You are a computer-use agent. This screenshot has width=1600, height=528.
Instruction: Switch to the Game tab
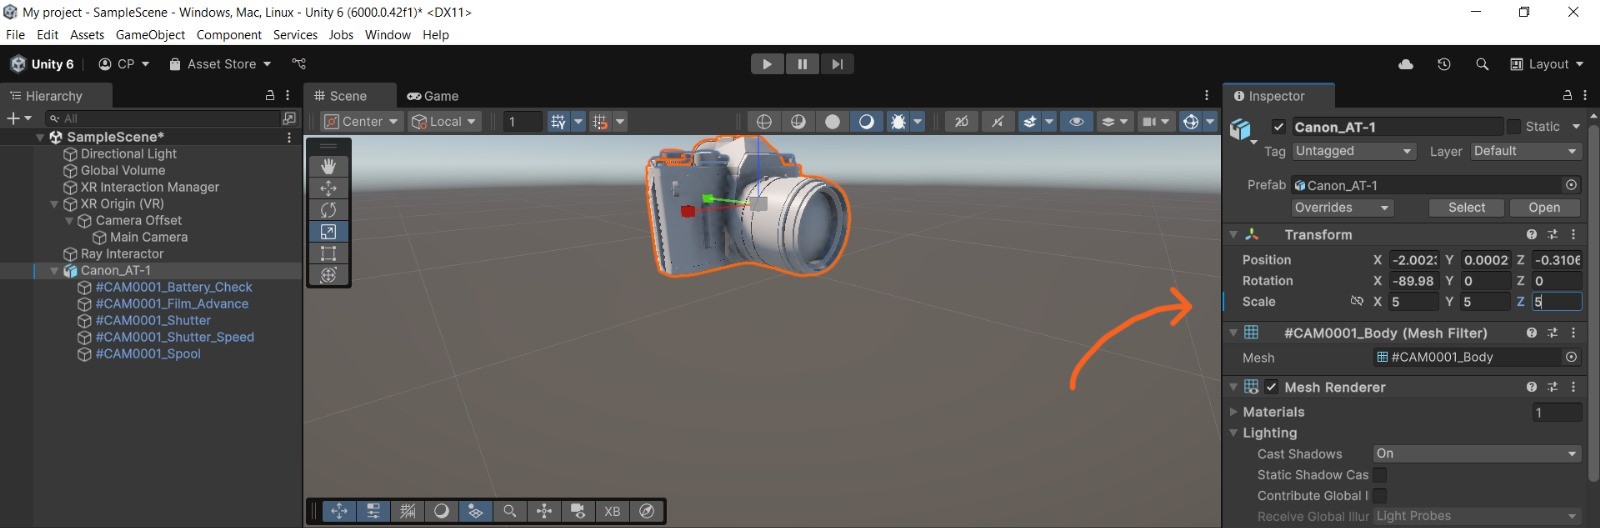click(x=433, y=96)
